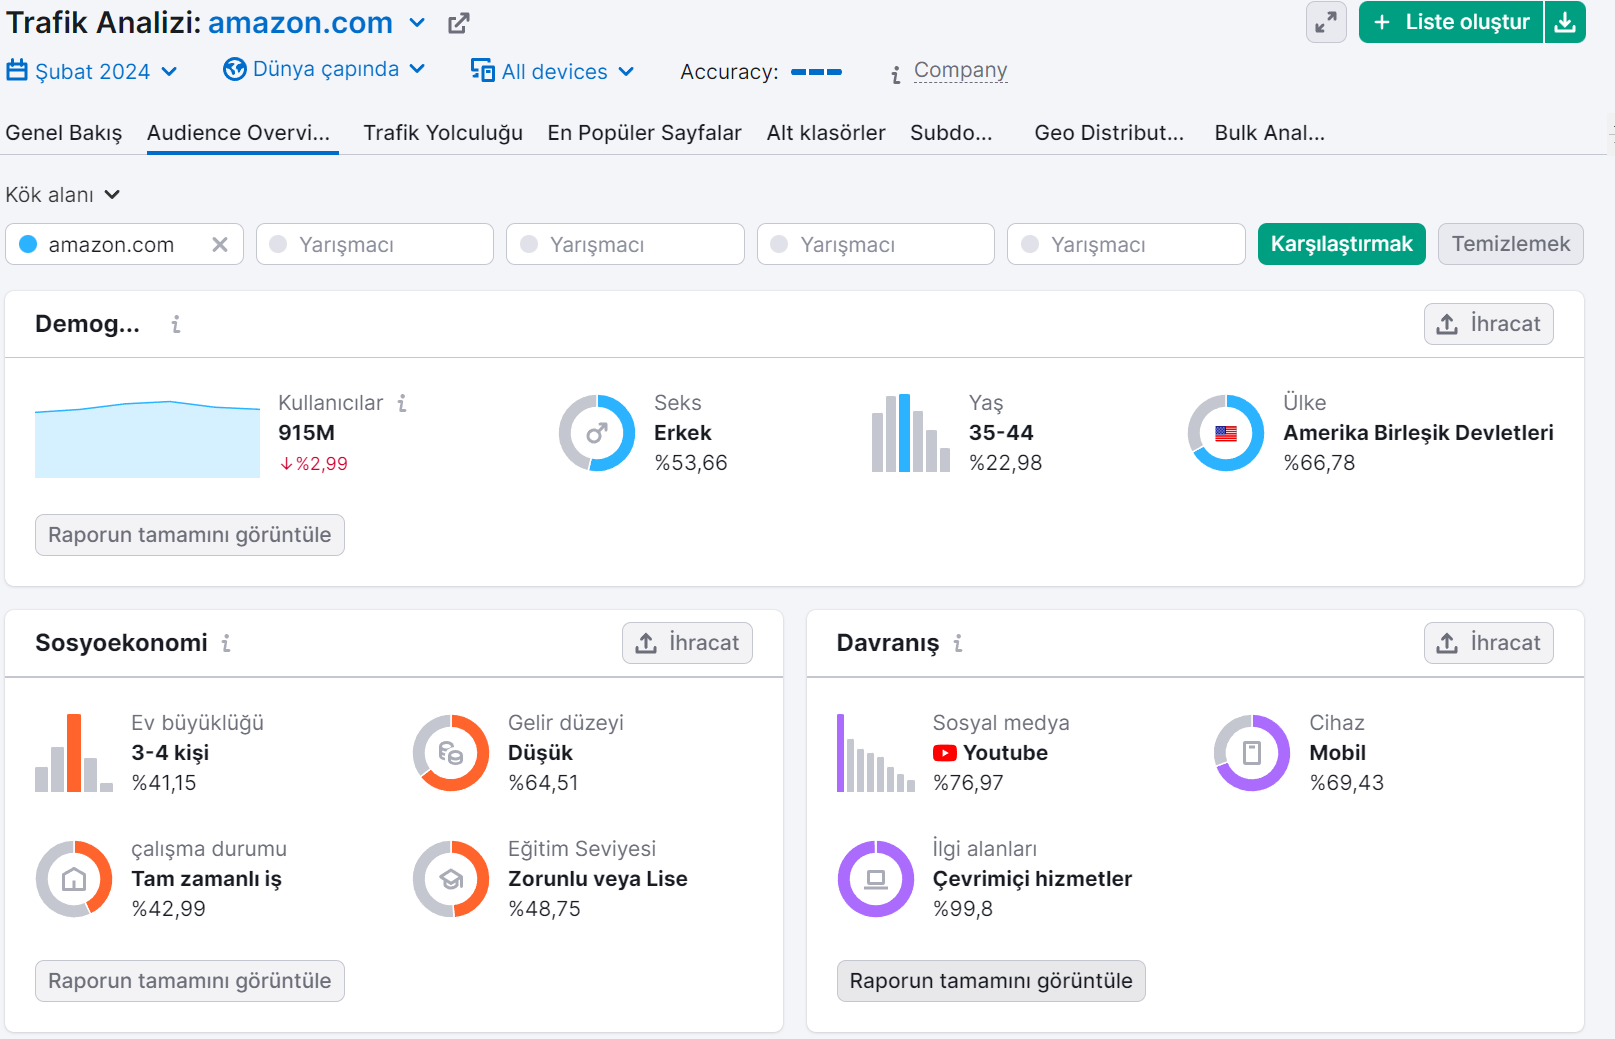The image size is (1615, 1039).
Task: Click the income level donut icon
Action: (x=451, y=753)
